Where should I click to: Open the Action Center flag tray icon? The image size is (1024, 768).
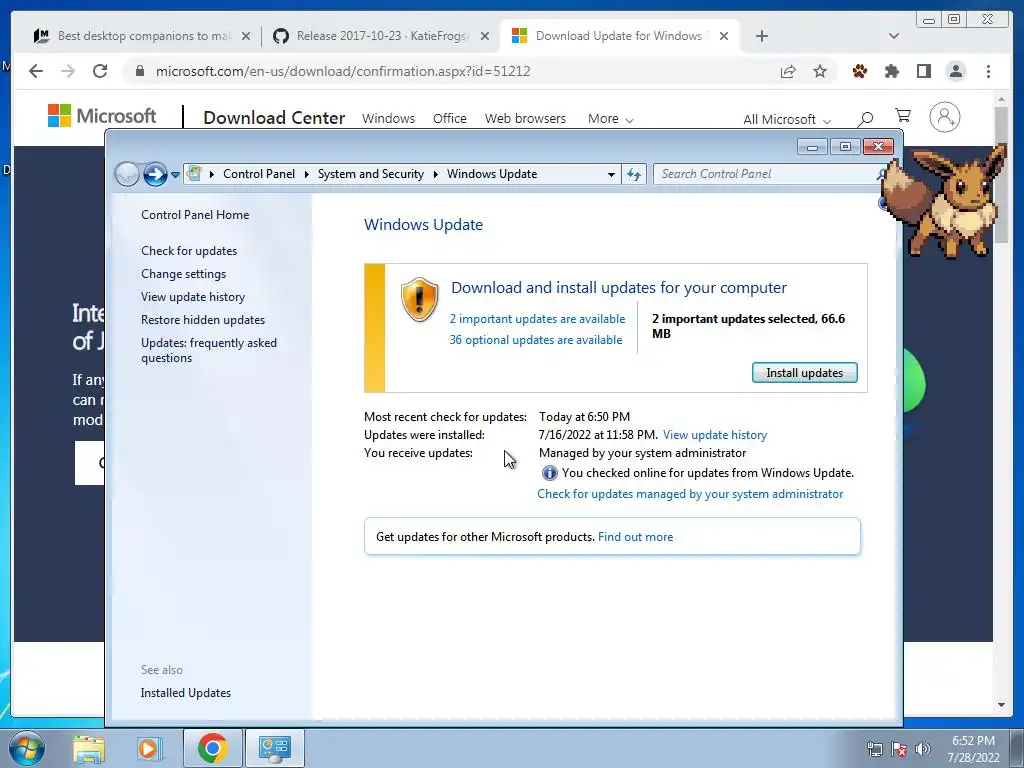coord(899,749)
